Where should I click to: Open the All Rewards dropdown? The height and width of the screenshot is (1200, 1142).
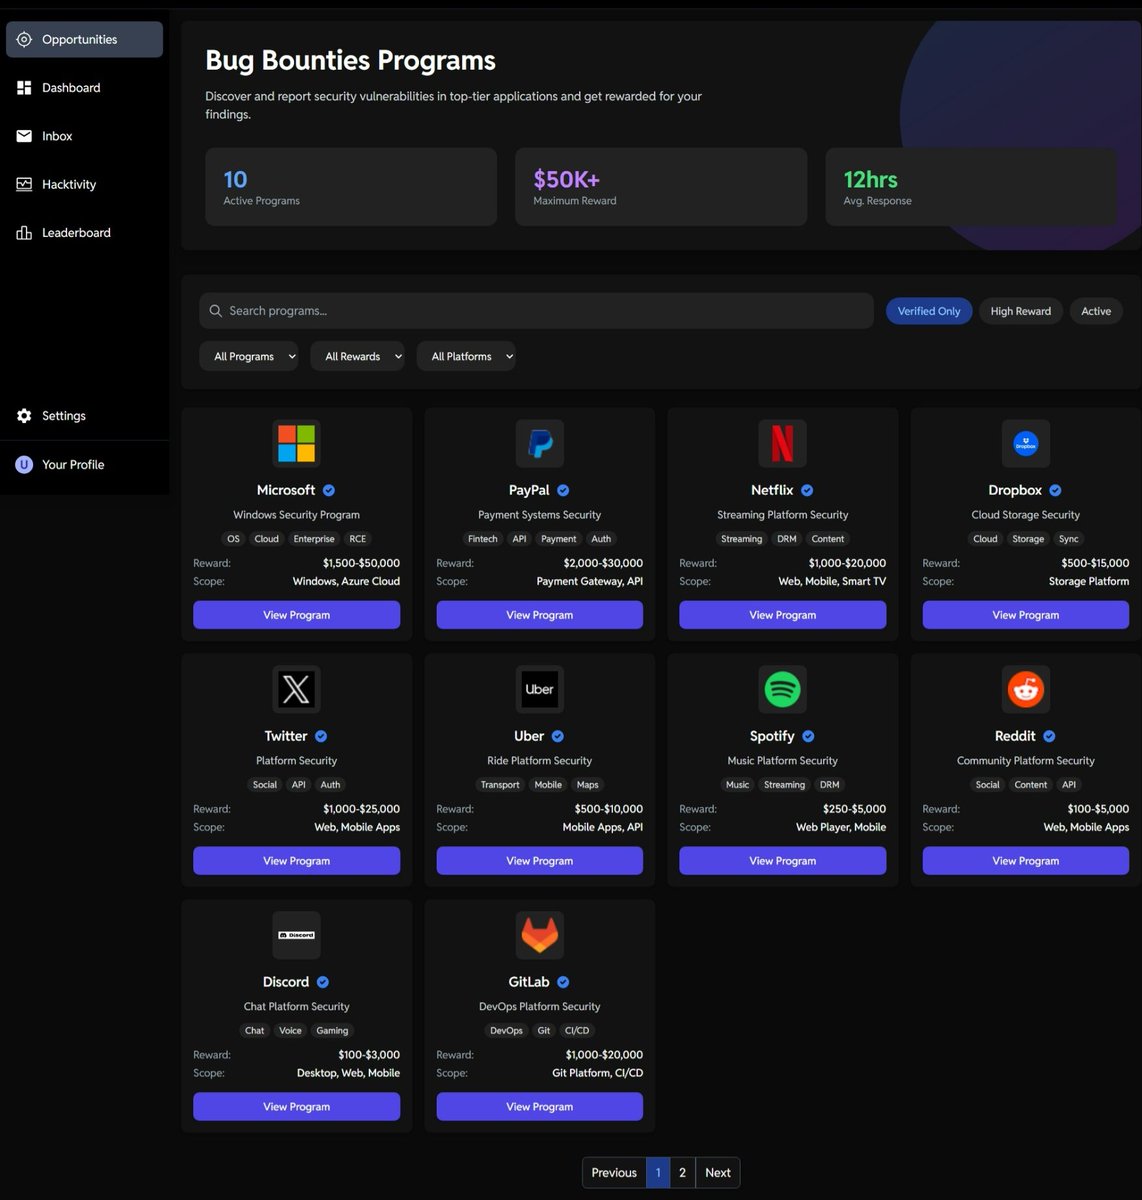click(357, 356)
